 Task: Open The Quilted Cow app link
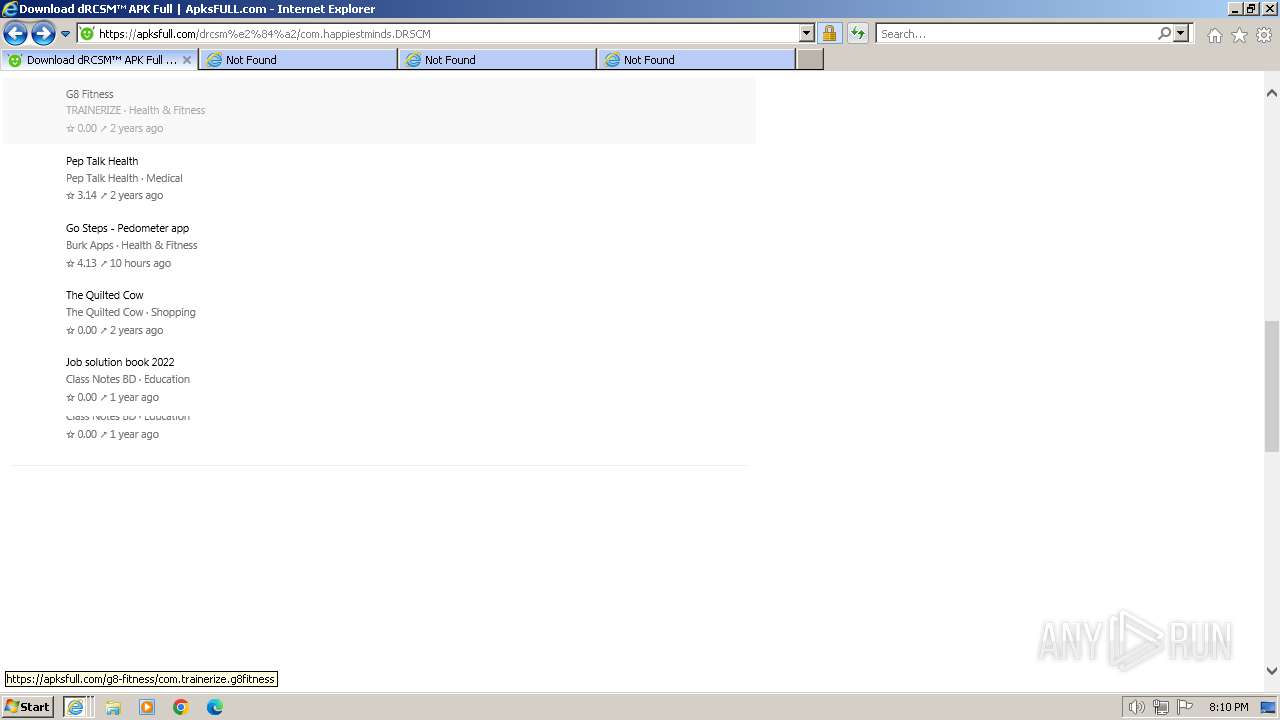tap(105, 295)
